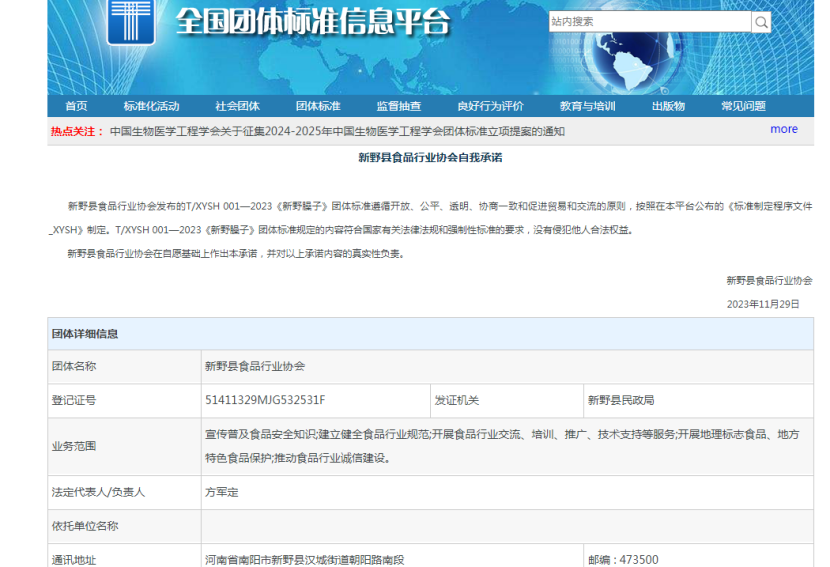Click the search magnifier icon
The image size is (830, 567).
click(761, 22)
